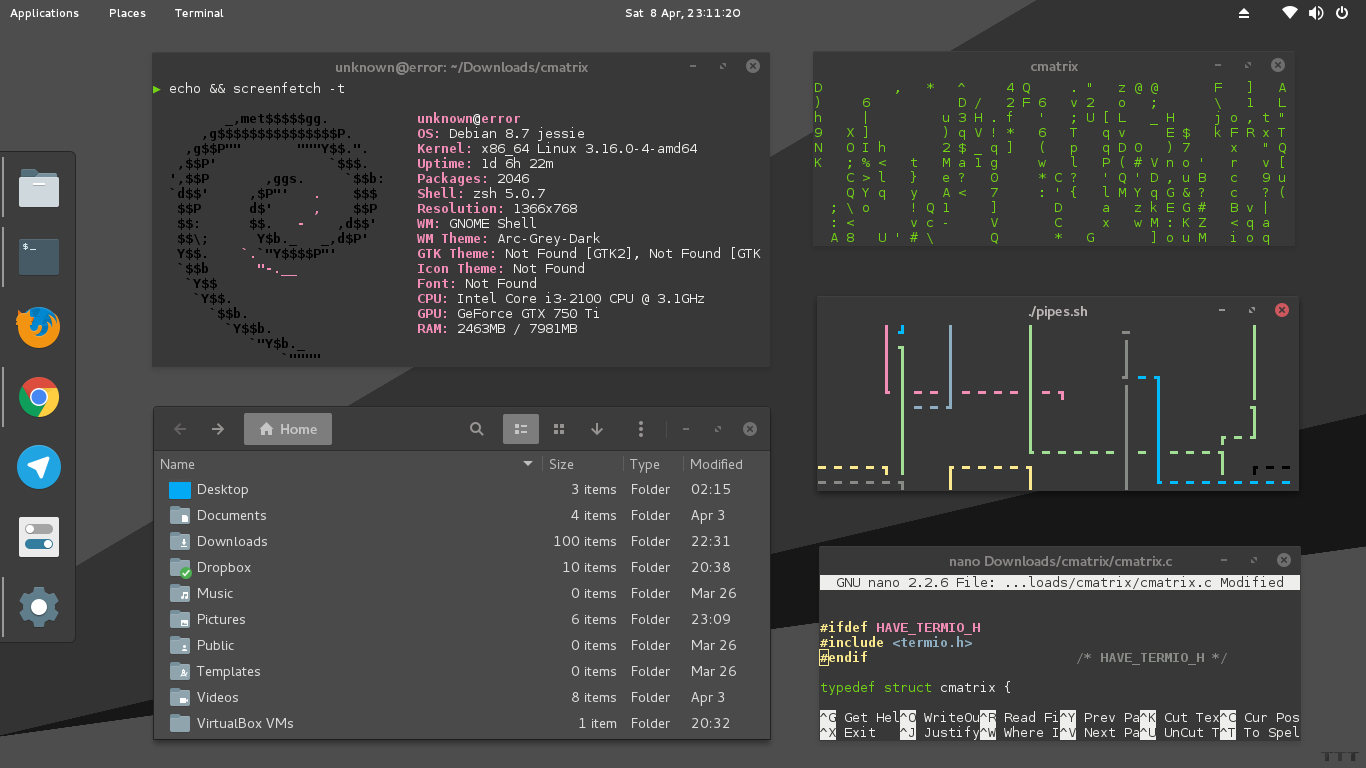This screenshot has width=1366, height=768.
Task: Click '8 items' in Videos row
Action: coord(593,697)
